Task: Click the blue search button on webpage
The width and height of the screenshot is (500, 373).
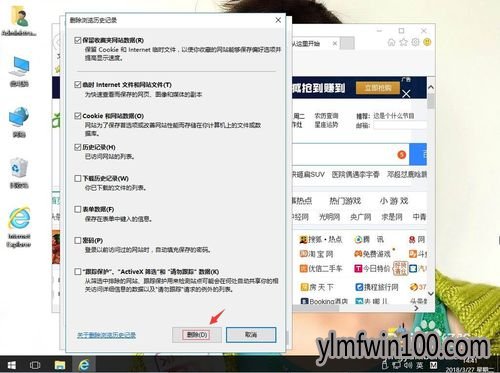Action: (x=418, y=154)
